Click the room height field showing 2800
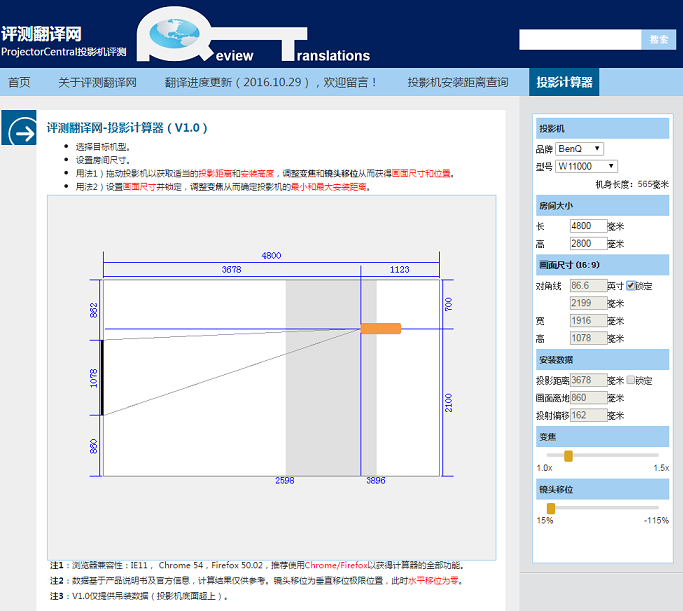 (588, 243)
